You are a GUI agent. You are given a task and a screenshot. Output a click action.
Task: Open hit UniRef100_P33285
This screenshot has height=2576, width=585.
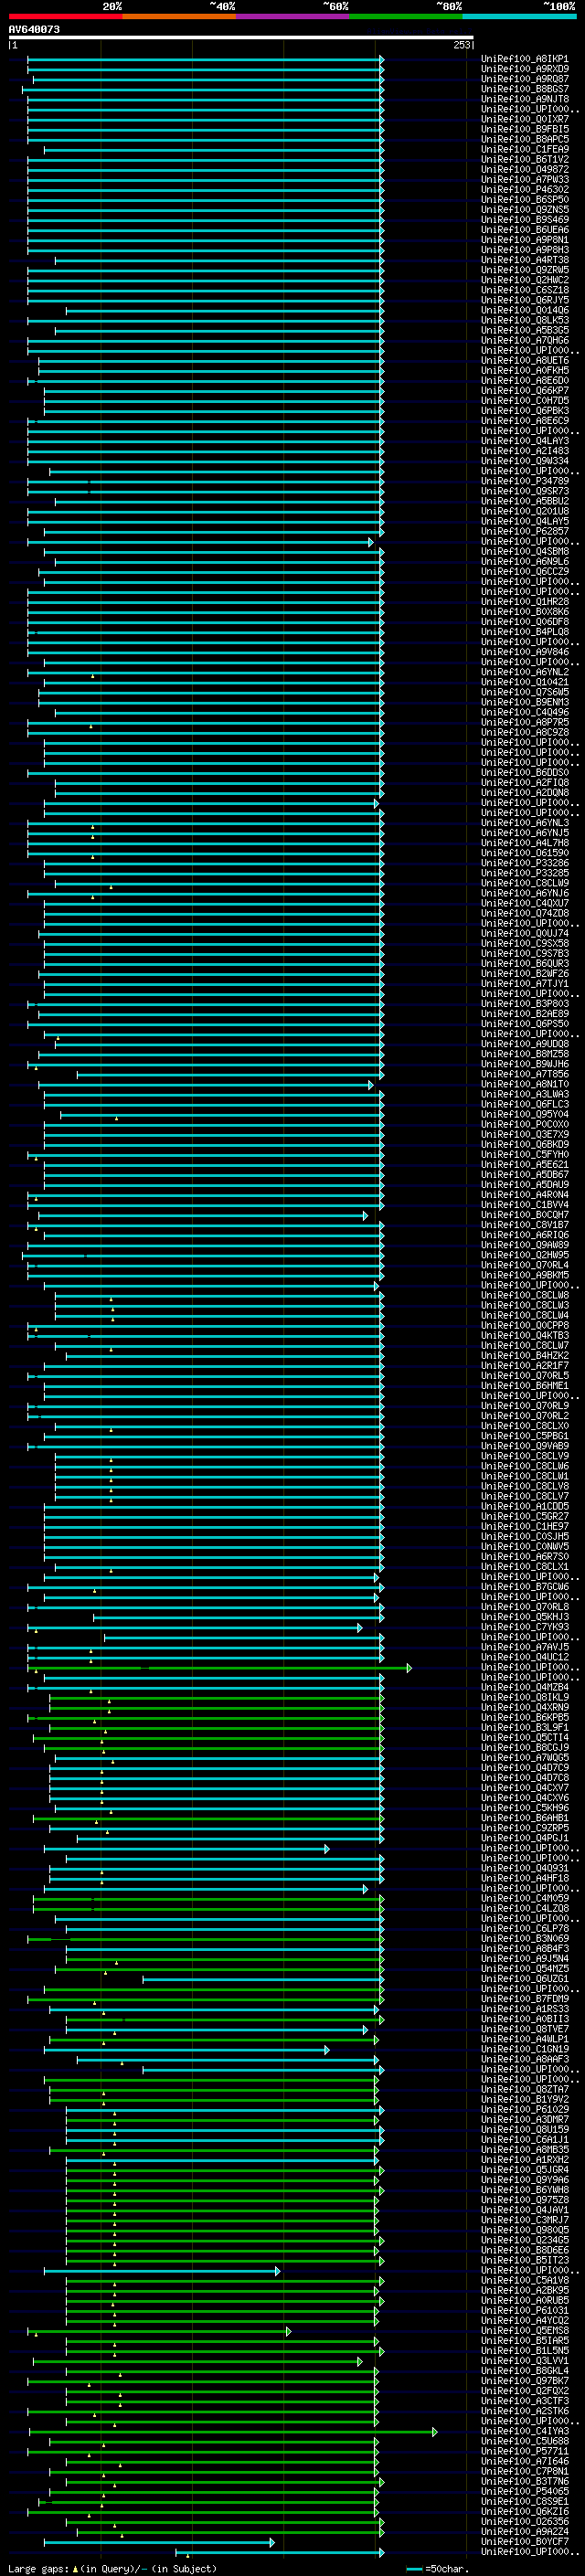click(525, 873)
